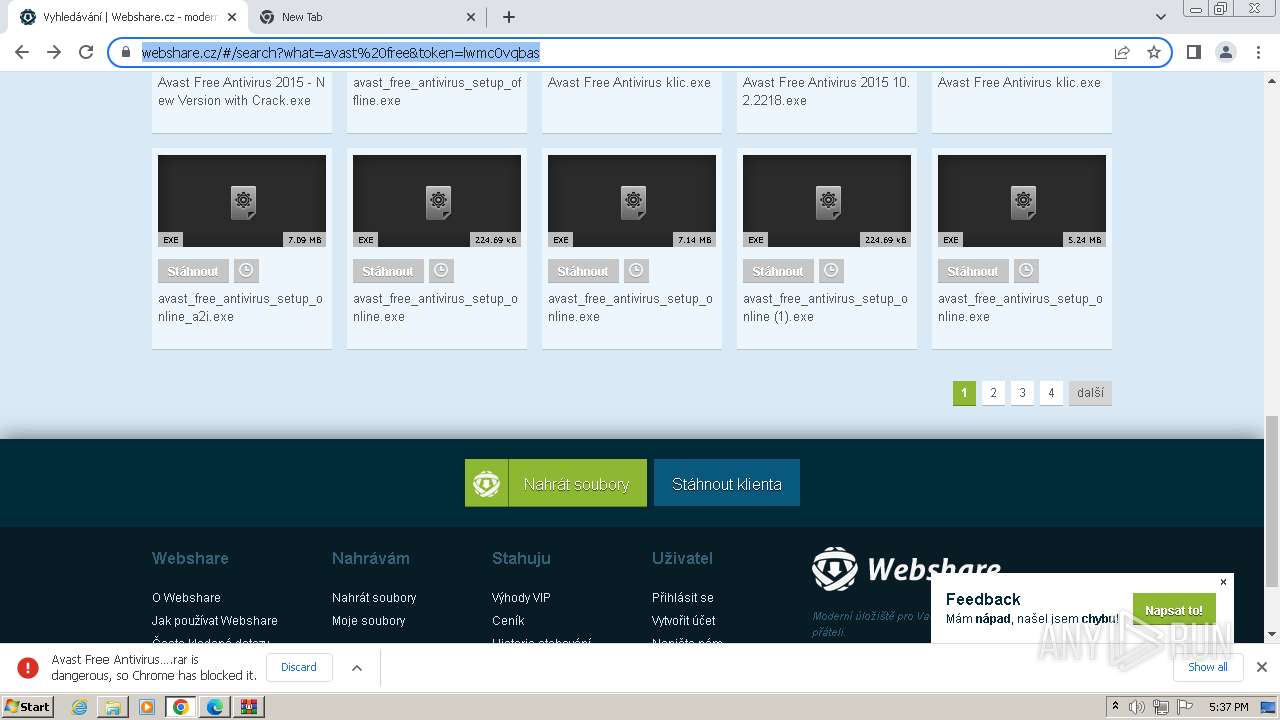Image resolution: width=1280 pixels, height=720 pixels.
Task: Click Nahrát soubory upload button
Action: (556, 483)
